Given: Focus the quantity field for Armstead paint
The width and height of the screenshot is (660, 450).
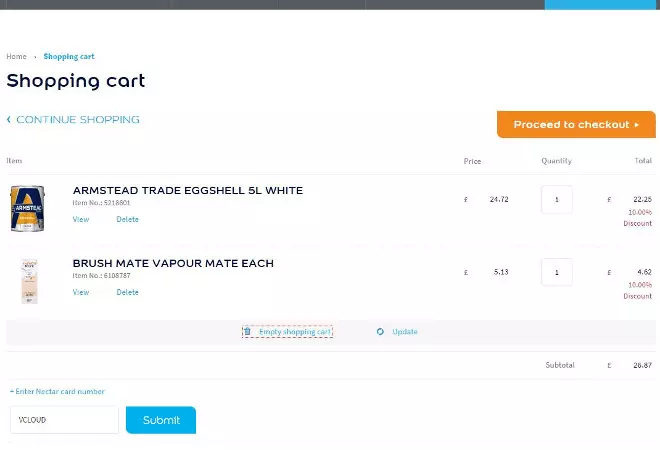Looking at the screenshot, I should click(557, 199).
